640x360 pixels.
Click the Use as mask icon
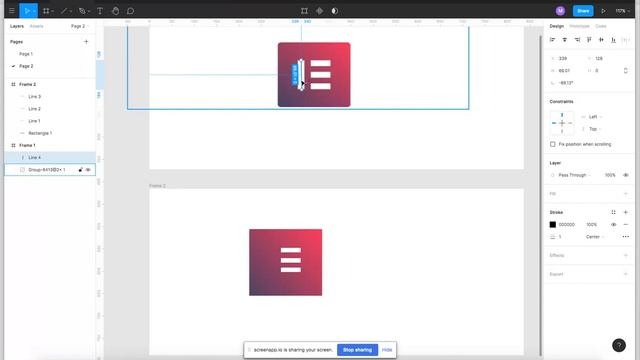pyautogui.click(x=335, y=11)
